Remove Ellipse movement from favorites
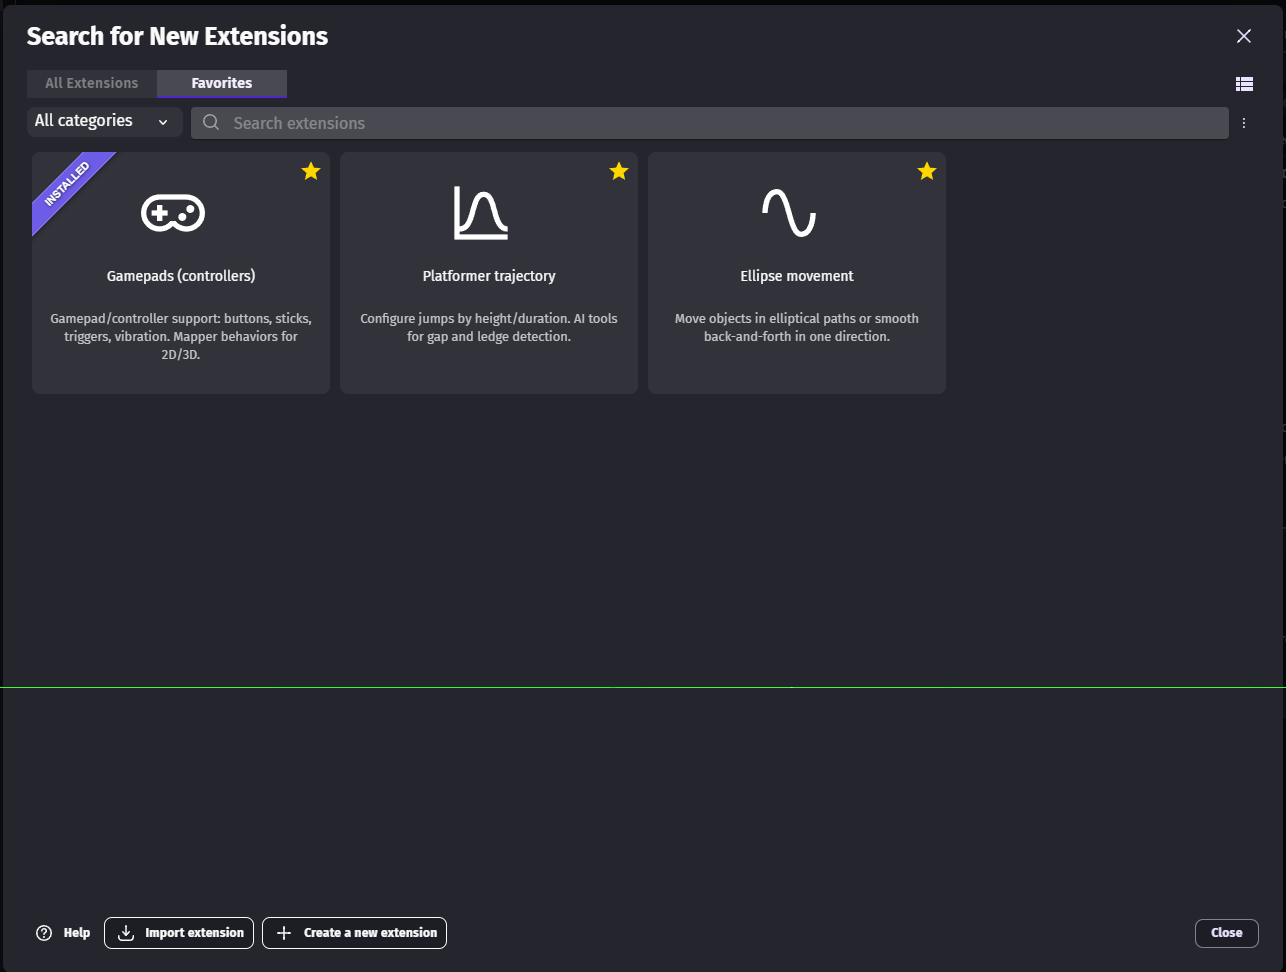1286x972 pixels. point(927,171)
